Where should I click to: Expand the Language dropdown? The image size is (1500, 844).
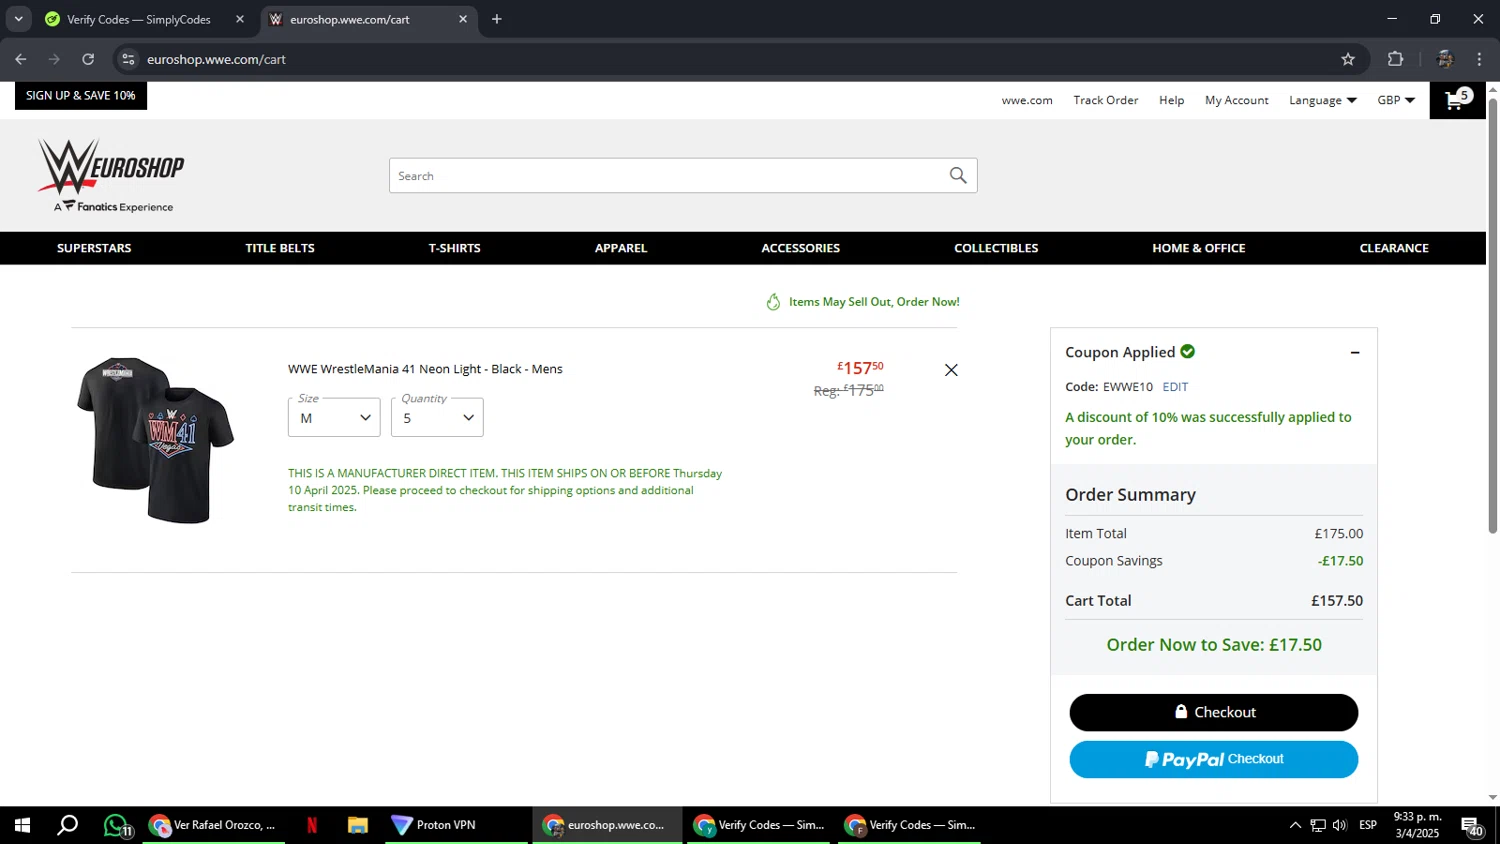(x=1322, y=100)
